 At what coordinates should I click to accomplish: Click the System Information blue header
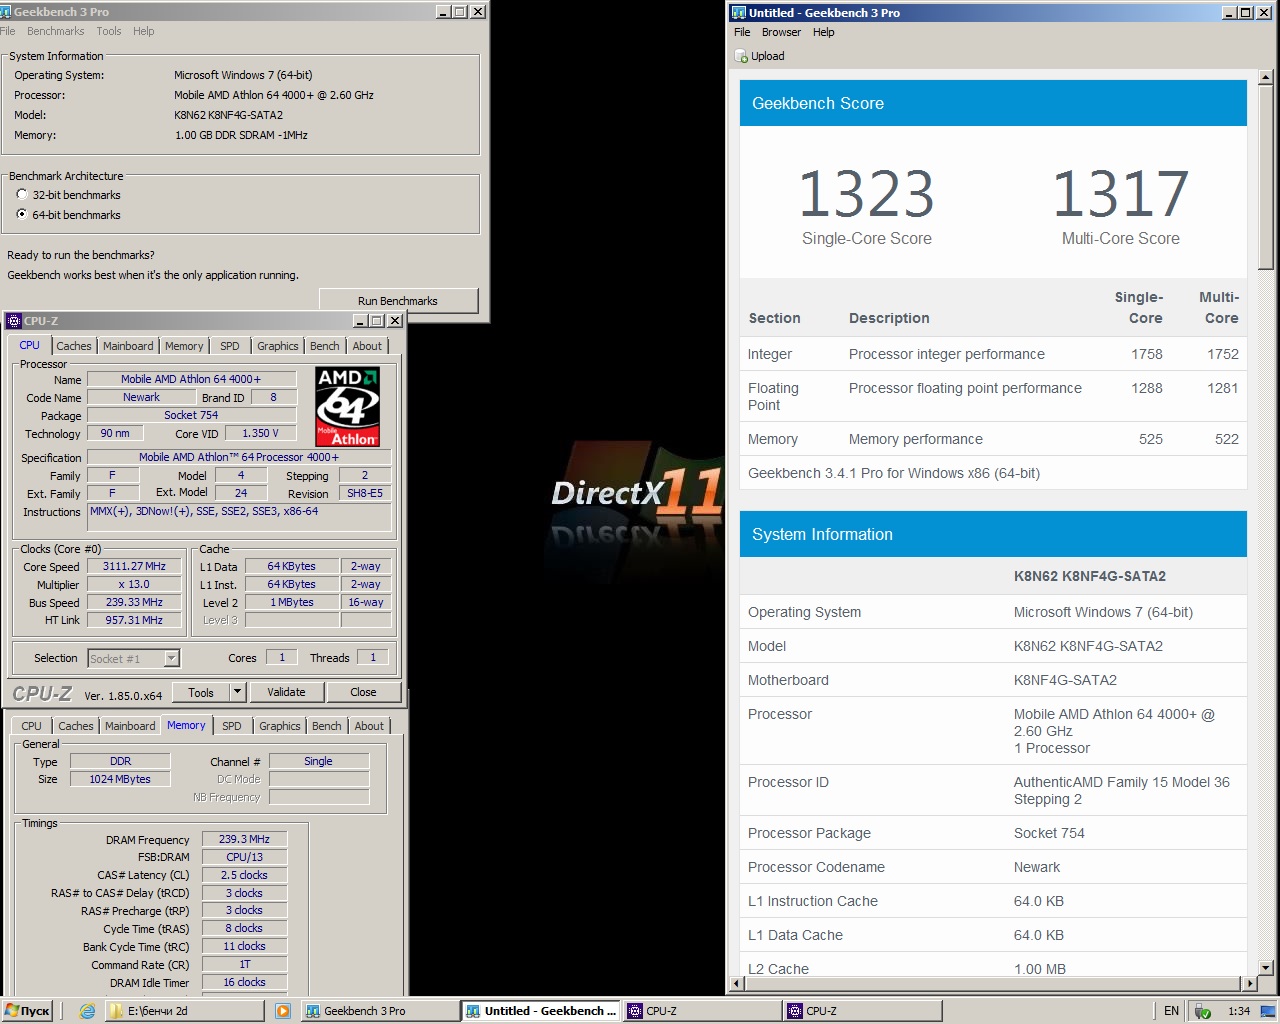pyautogui.click(x=993, y=534)
